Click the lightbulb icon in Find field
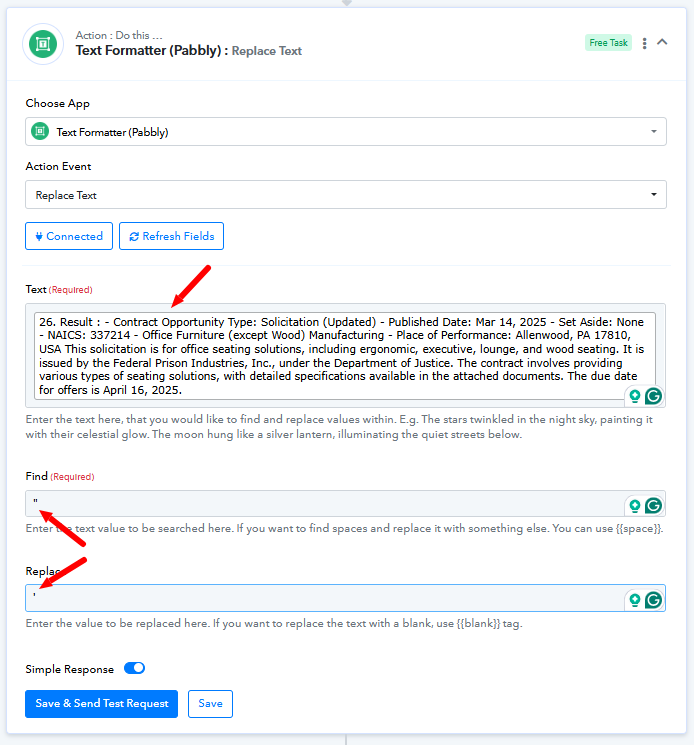The image size is (694, 745). tap(635, 506)
